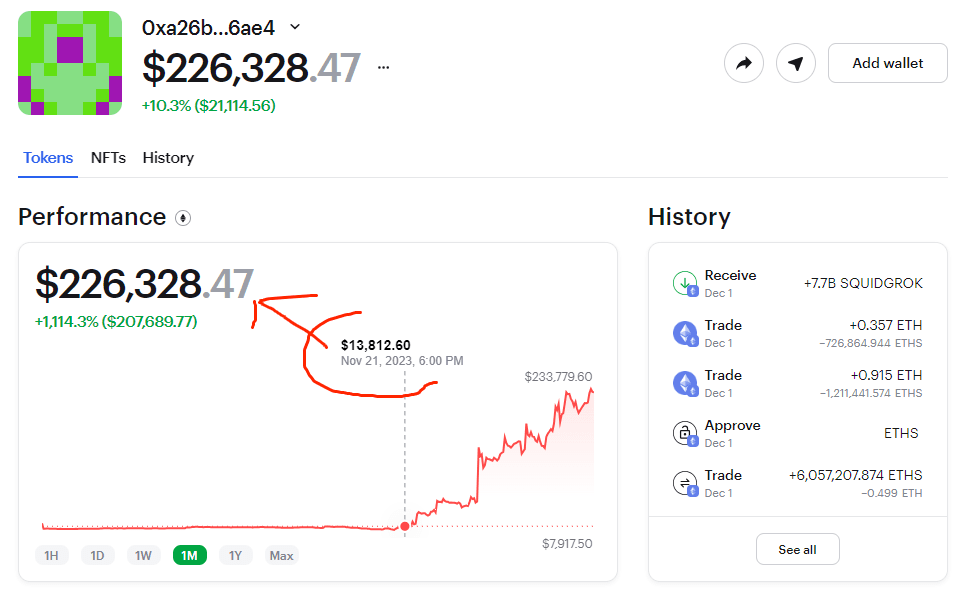Choose the 1Y chart range

pyautogui.click(x=235, y=555)
